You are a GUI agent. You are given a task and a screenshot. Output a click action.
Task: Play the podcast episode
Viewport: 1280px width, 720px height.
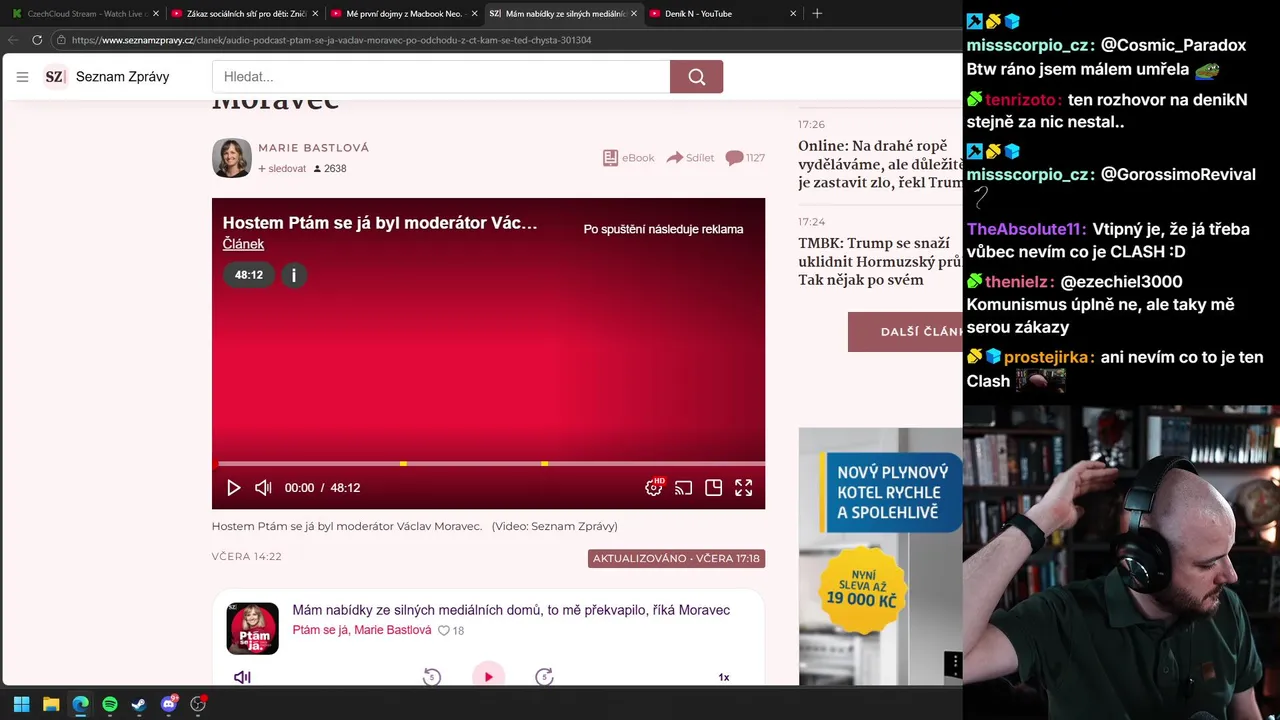pos(488,676)
